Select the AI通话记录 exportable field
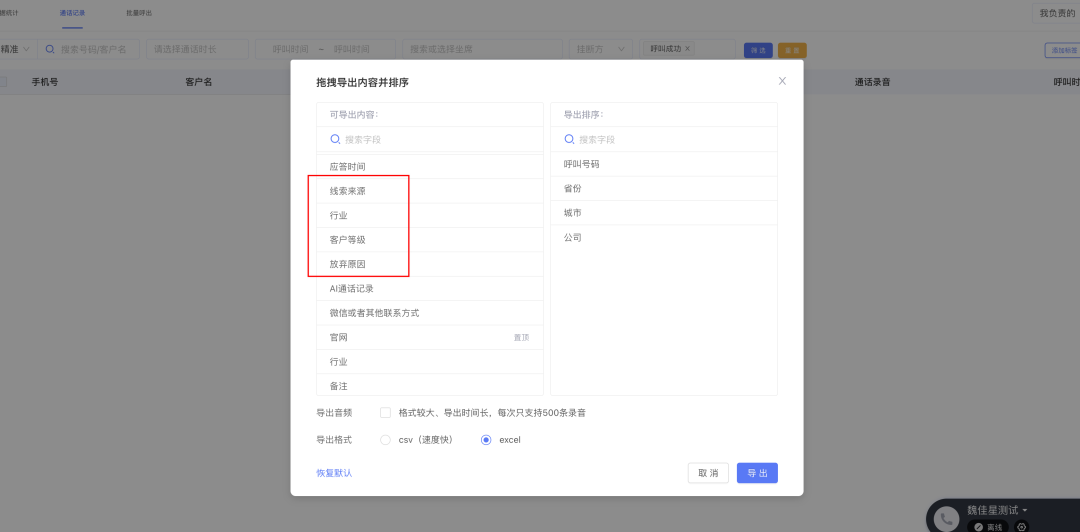 click(430, 289)
